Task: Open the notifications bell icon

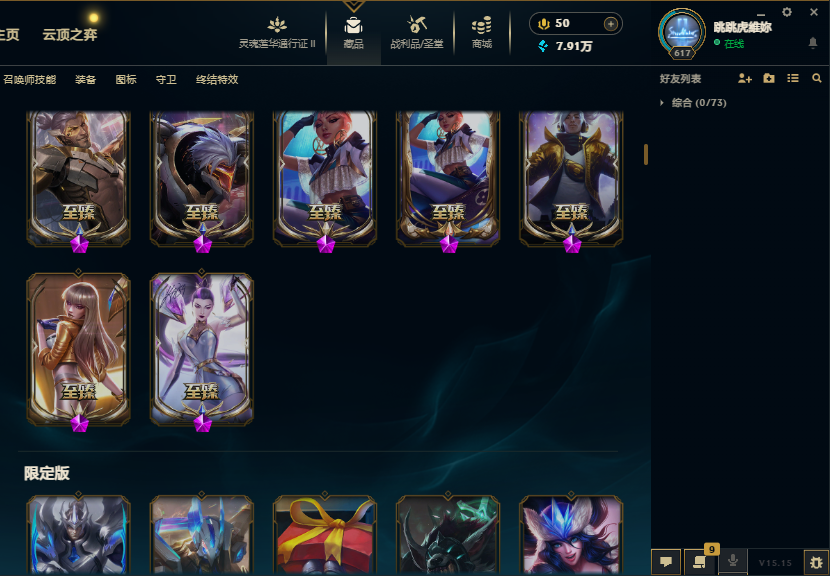Action: 813,43
